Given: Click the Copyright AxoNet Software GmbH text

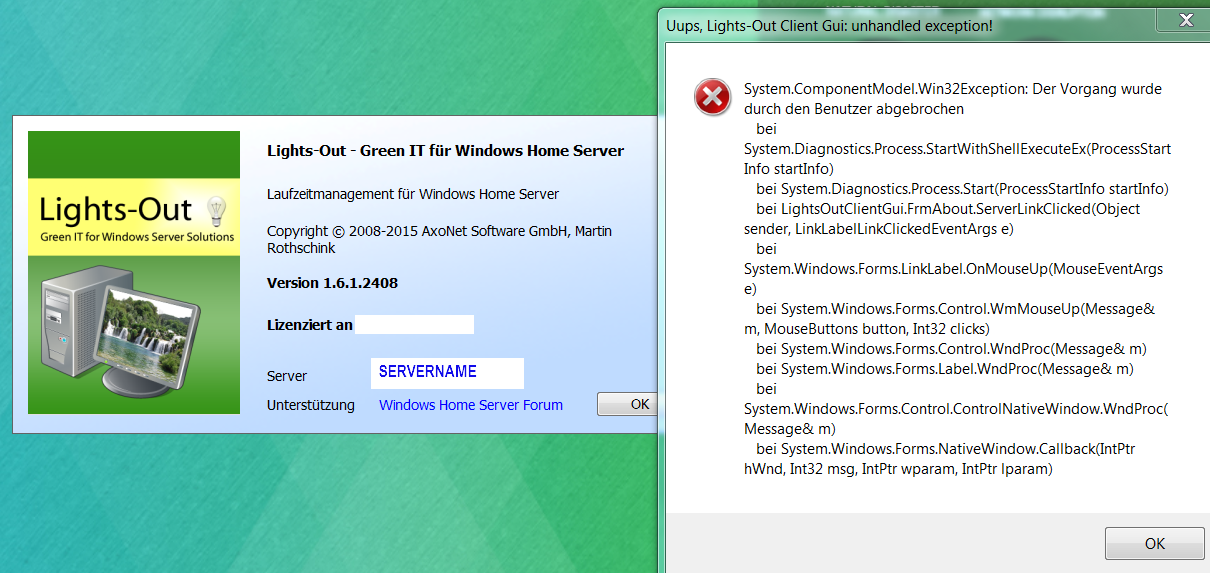Looking at the screenshot, I should tap(439, 239).
